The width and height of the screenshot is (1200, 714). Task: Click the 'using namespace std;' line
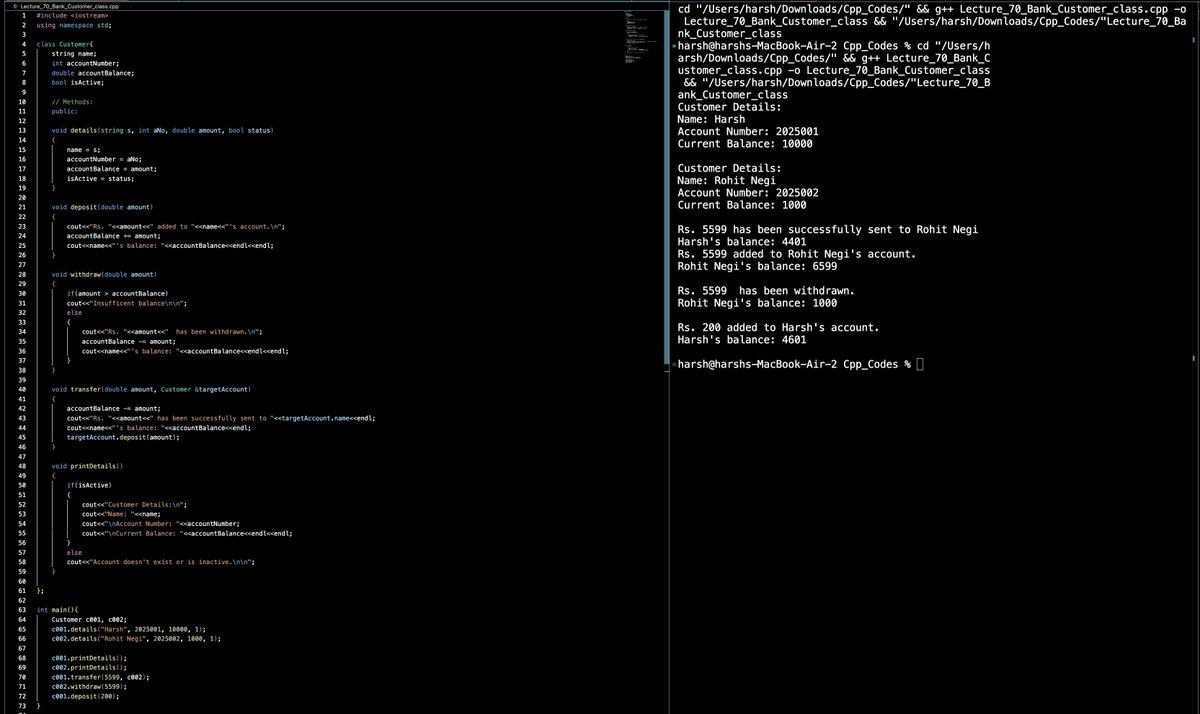(75, 25)
